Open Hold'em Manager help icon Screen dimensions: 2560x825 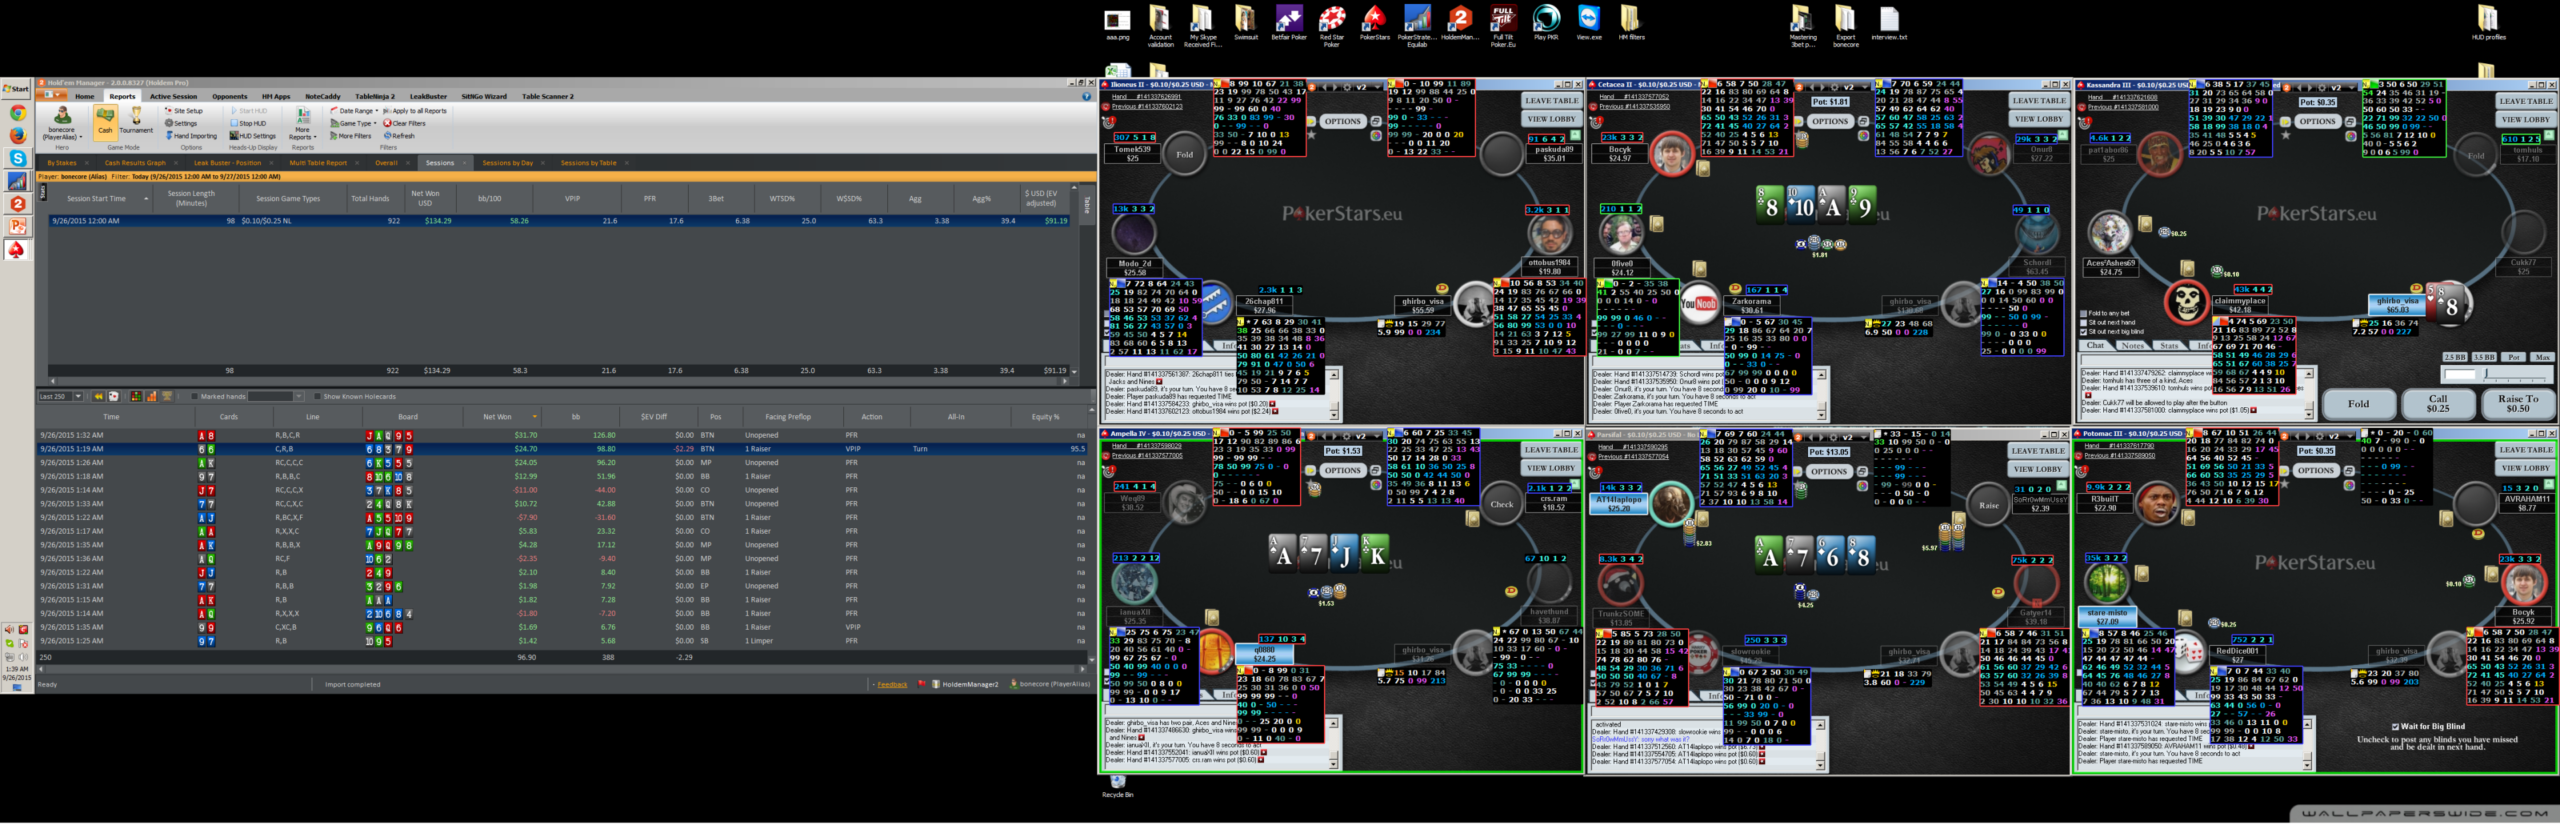[1086, 97]
